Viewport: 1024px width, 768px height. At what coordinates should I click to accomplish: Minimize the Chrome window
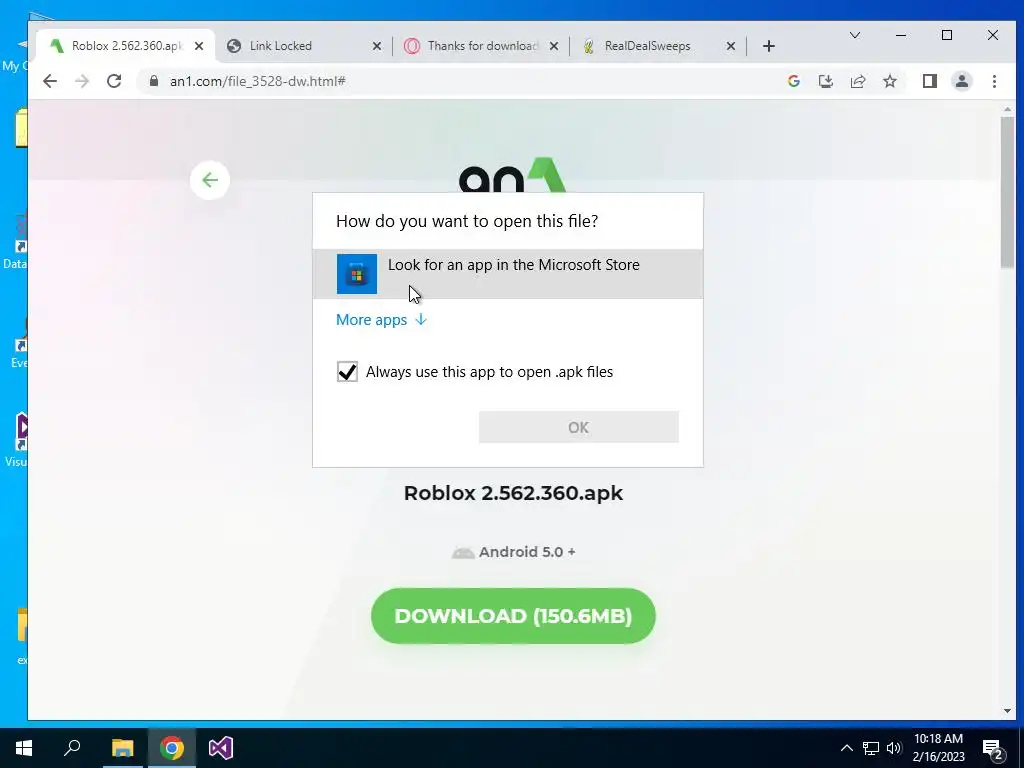click(901, 35)
